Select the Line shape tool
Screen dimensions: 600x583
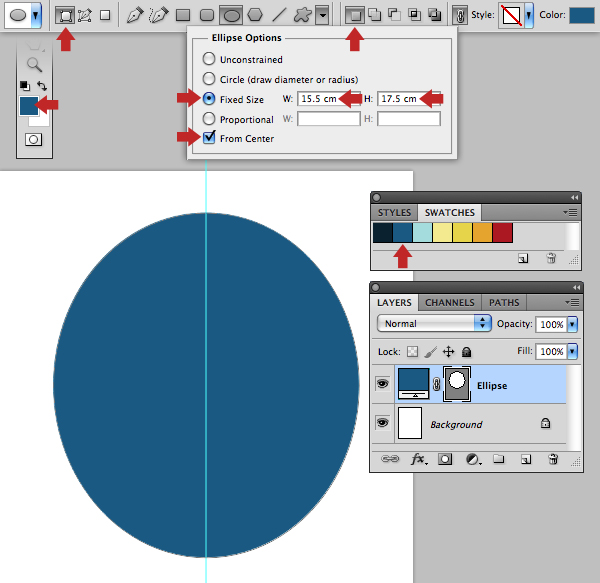click(x=279, y=15)
